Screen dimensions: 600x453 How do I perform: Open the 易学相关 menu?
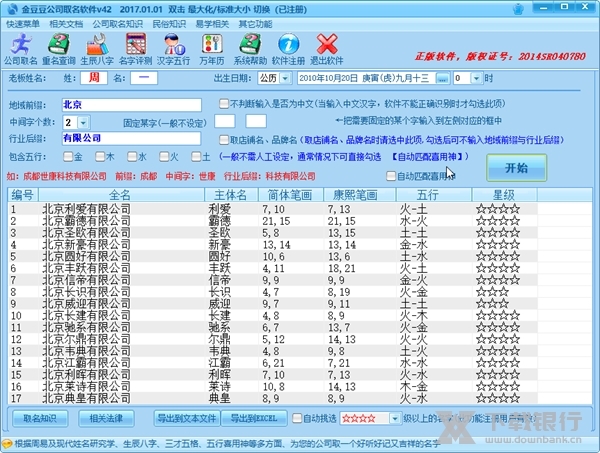pyautogui.click(x=212, y=24)
